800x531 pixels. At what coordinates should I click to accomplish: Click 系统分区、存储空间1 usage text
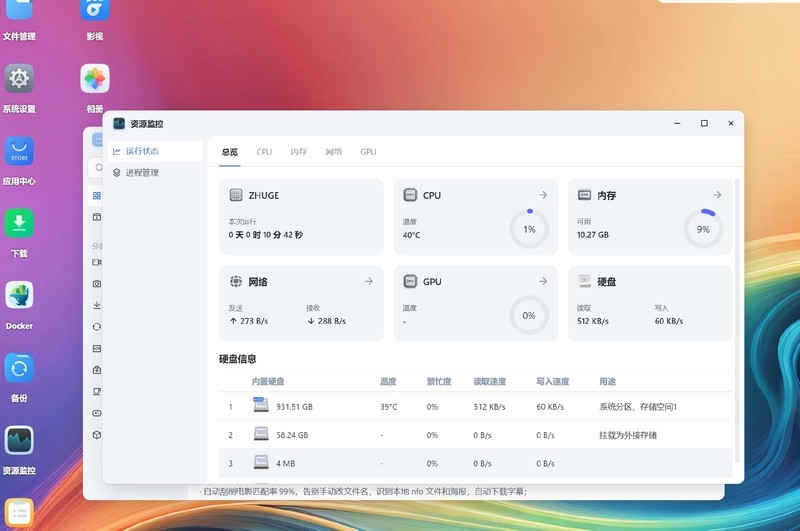click(638, 407)
